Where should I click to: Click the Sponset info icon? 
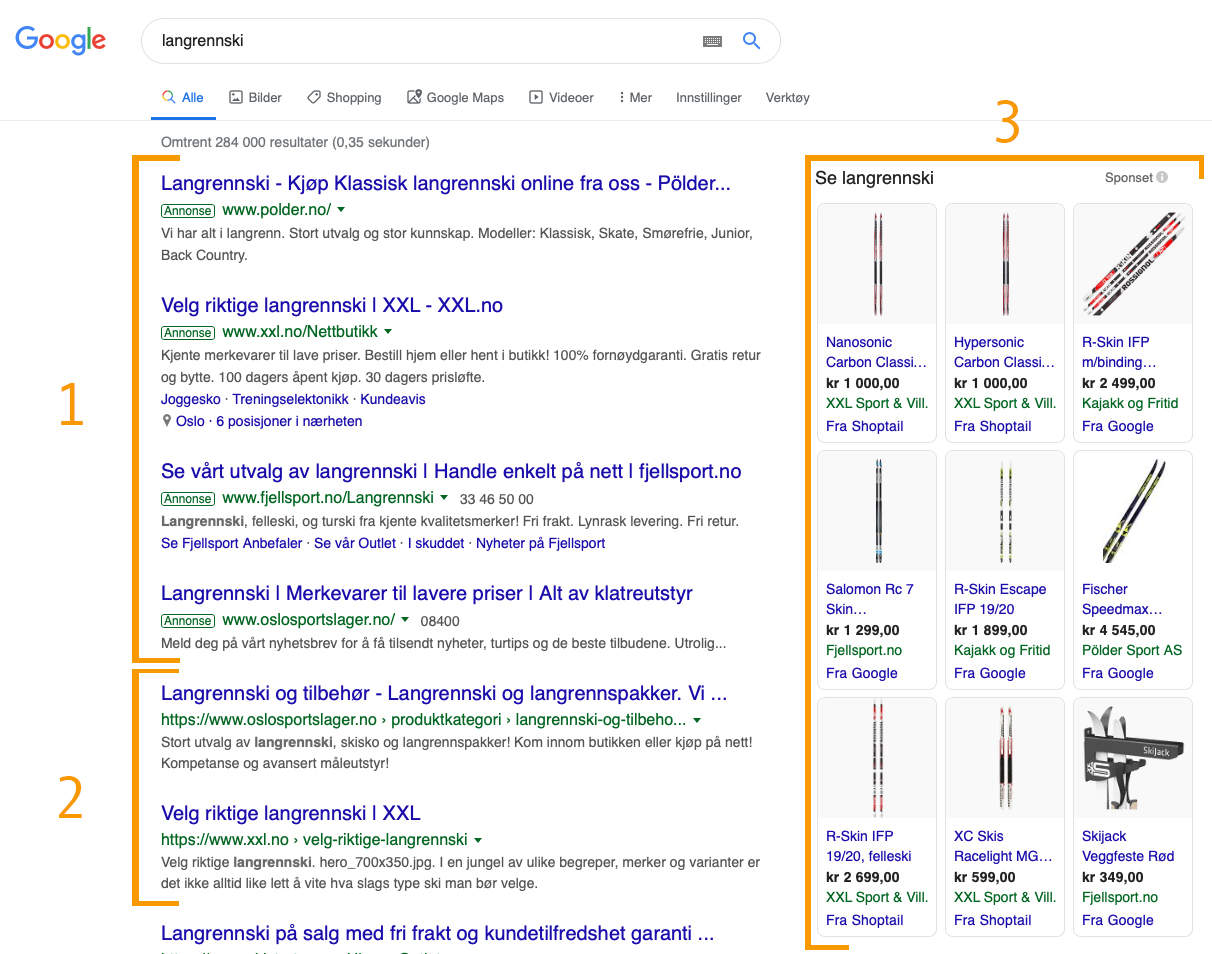click(x=1162, y=177)
